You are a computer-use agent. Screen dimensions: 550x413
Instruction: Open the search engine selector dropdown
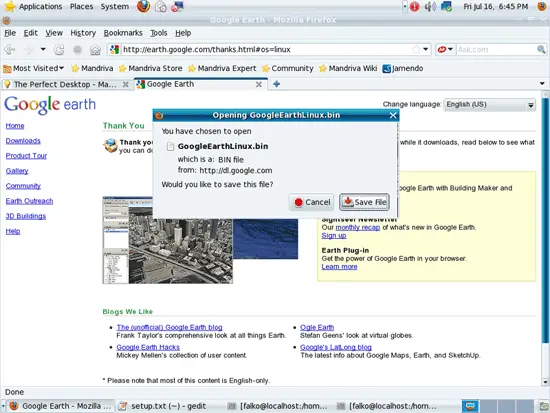[x=445, y=49]
